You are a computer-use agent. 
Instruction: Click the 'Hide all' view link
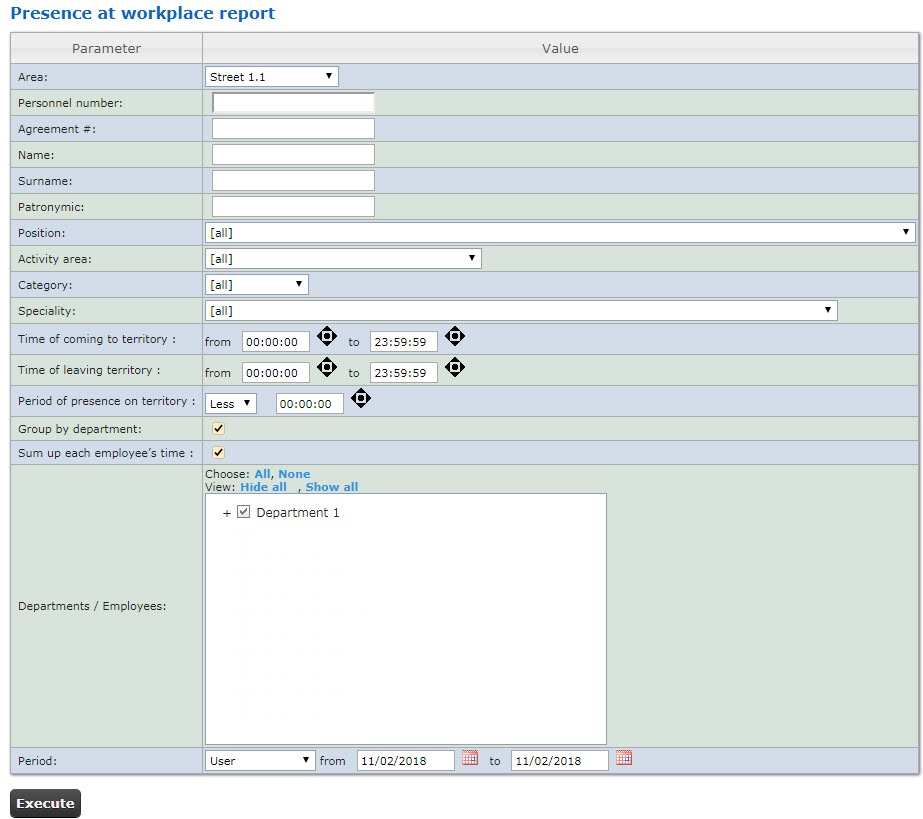[263, 487]
